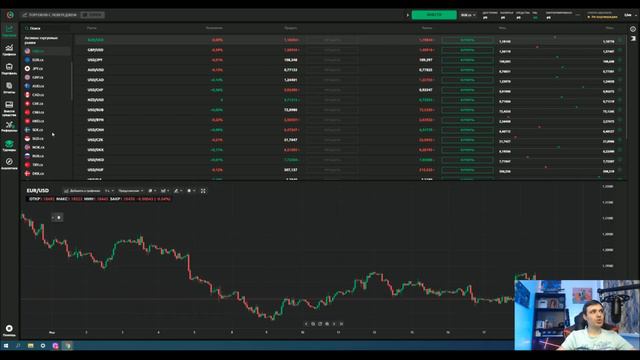Click the presenter webcam thumbnail
Viewport: 640px width, 360px height.
click(577, 315)
